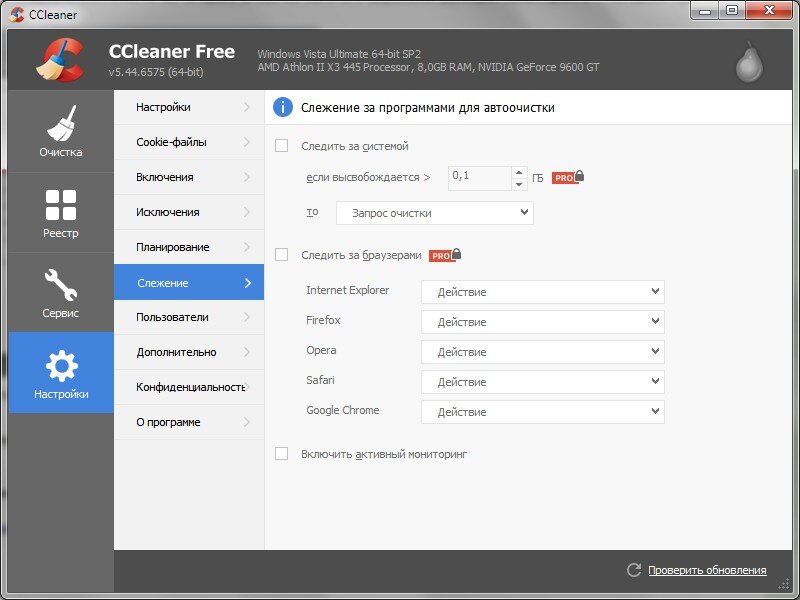Enable Следить за браузерами checkbox
The image size is (800, 600).
click(282, 255)
